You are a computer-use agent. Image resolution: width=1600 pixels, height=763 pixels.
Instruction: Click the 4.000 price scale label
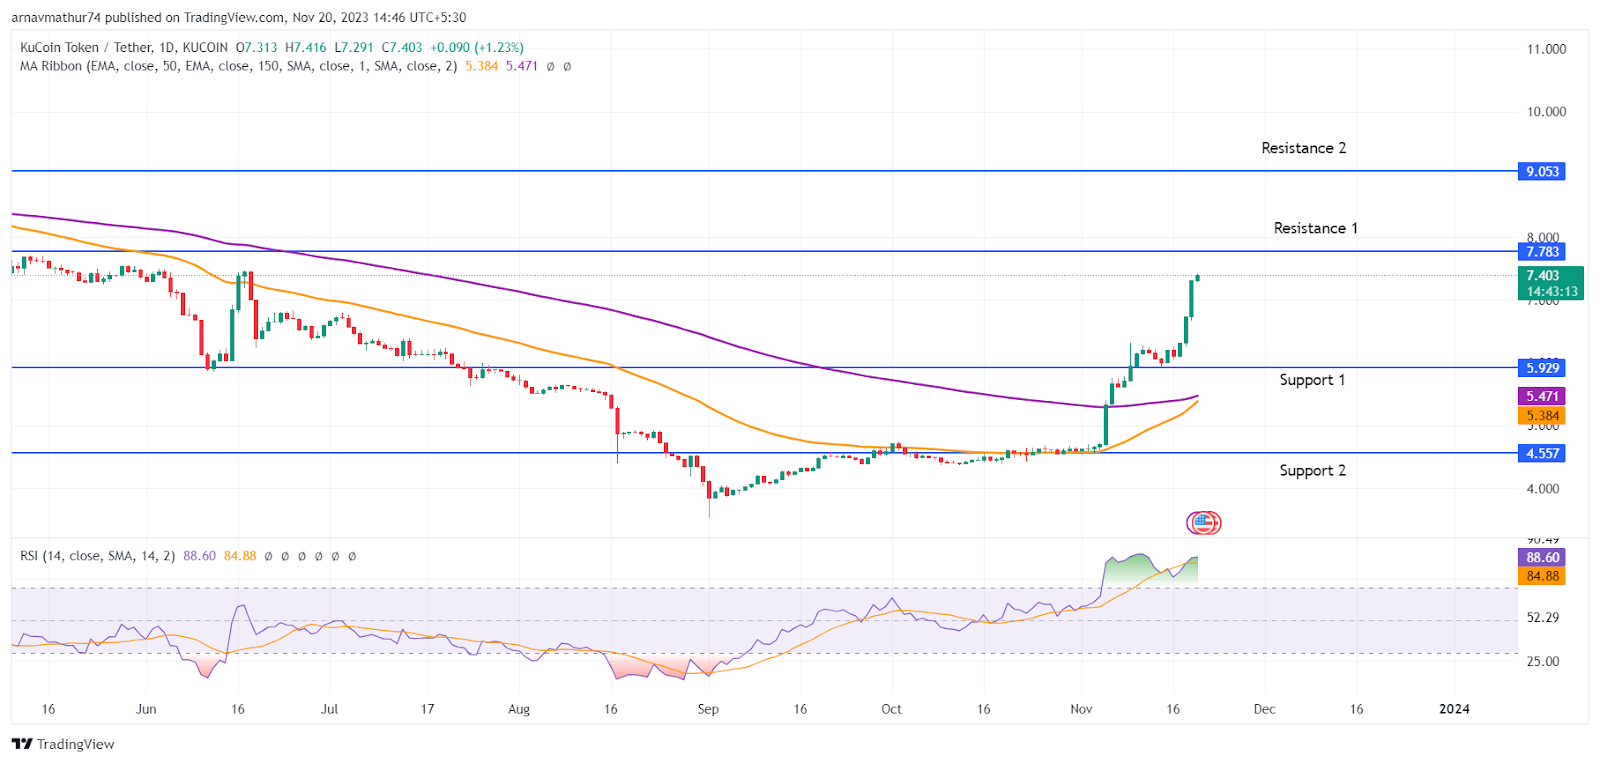point(1543,489)
